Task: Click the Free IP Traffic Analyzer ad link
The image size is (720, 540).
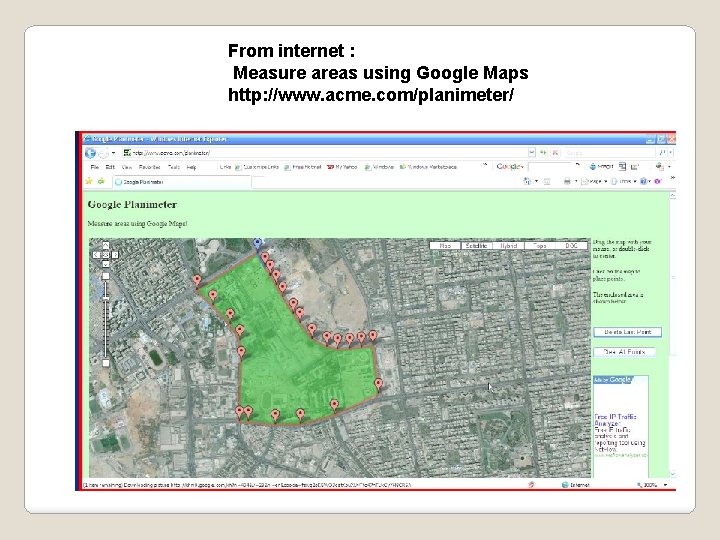Action: point(615,420)
